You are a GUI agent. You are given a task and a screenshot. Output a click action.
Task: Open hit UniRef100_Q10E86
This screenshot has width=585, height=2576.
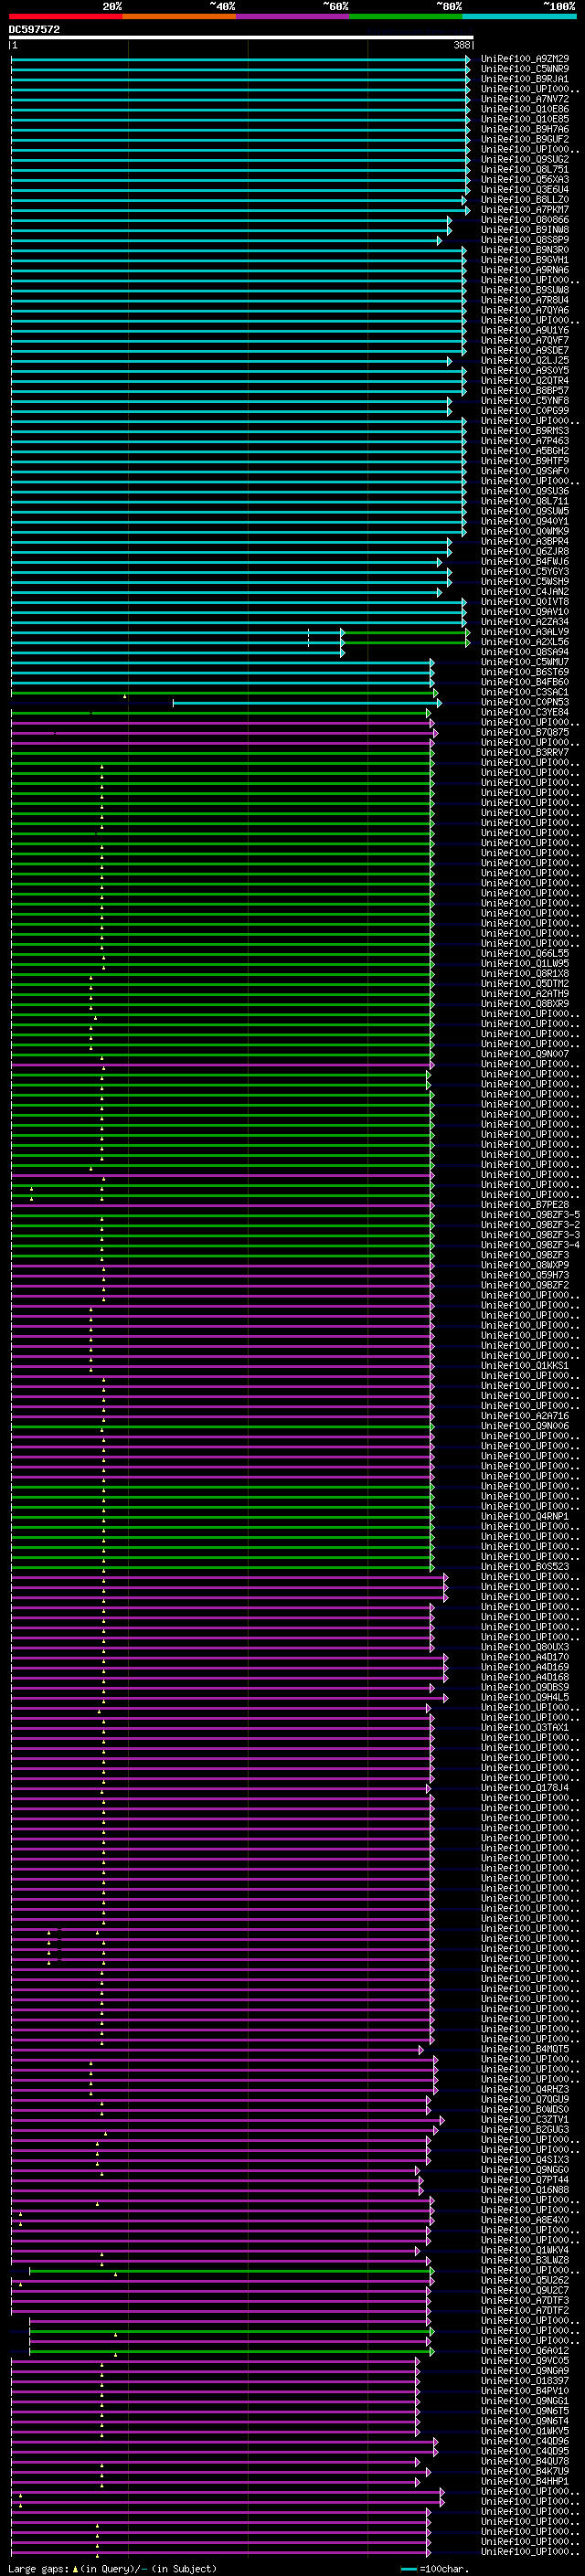coord(525,109)
